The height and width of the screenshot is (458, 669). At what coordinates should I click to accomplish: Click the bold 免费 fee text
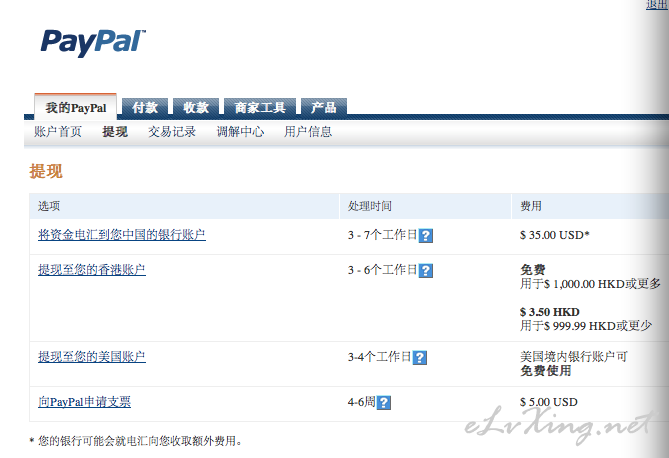coord(532,270)
